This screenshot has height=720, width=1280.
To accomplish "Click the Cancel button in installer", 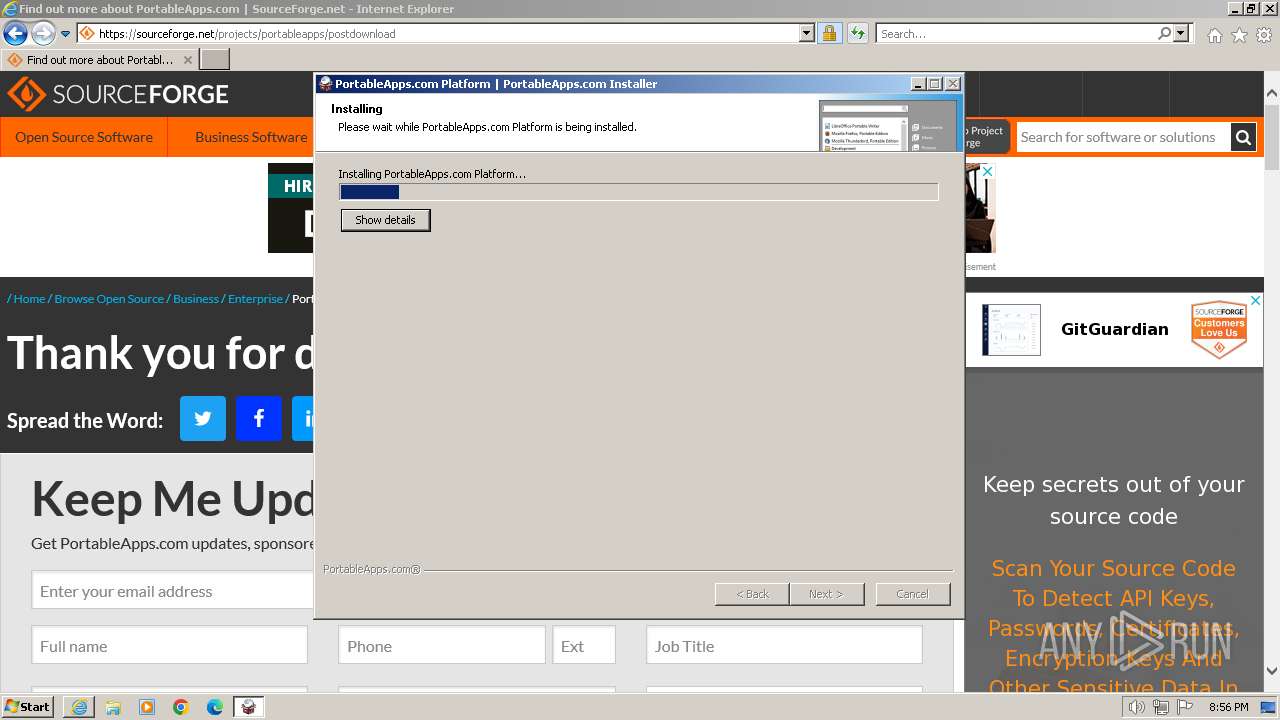I will (x=912, y=594).
